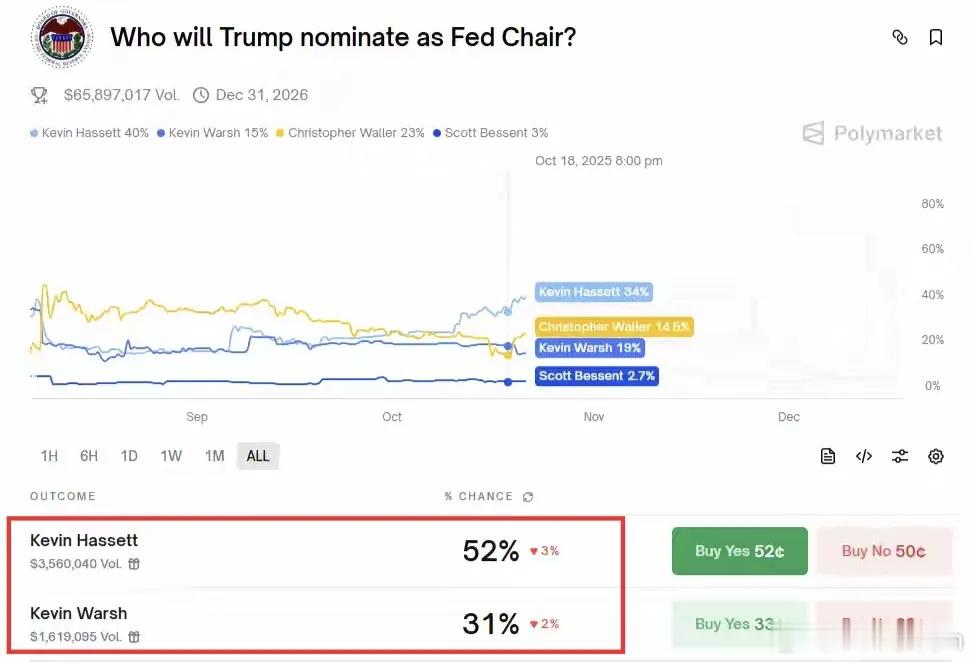The width and height of the screenshot is (972, 662).
Task: Click the embed code icon
Action: [864, 456]
